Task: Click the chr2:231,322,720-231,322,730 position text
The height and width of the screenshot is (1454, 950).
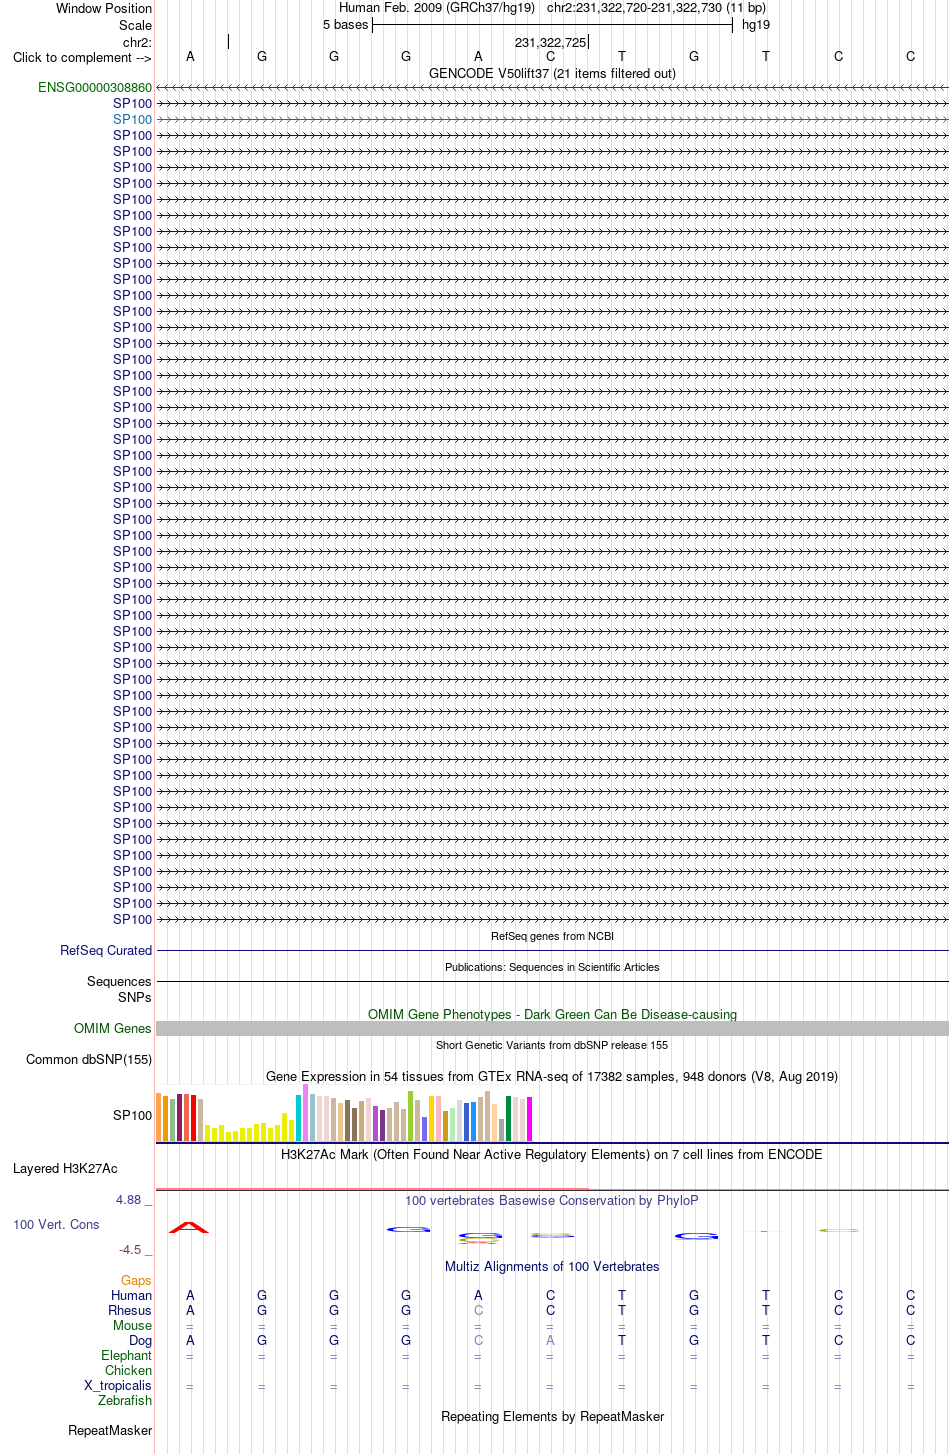Action: (x=656, y=8)
